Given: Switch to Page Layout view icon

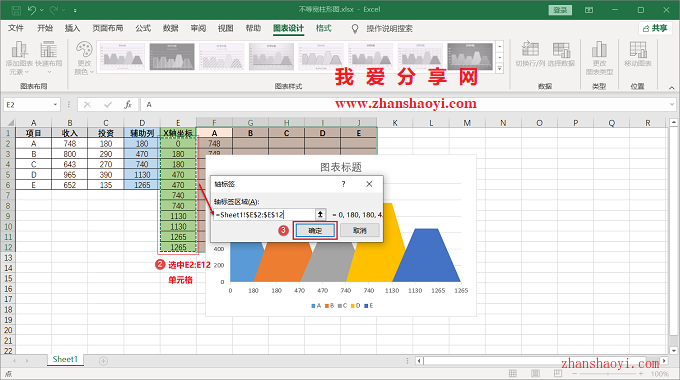Looking at the screenshot, I should [535, 373].
